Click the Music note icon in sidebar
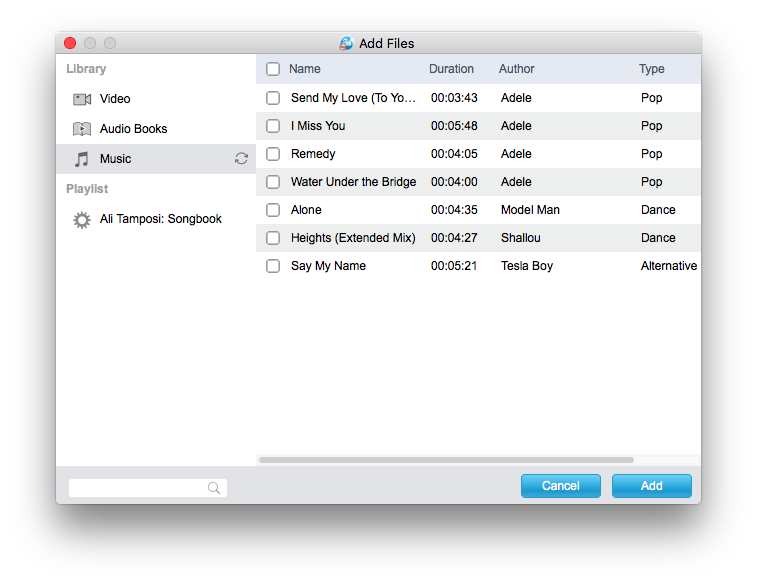The image size is (757, 584). [x=82, y=159]
